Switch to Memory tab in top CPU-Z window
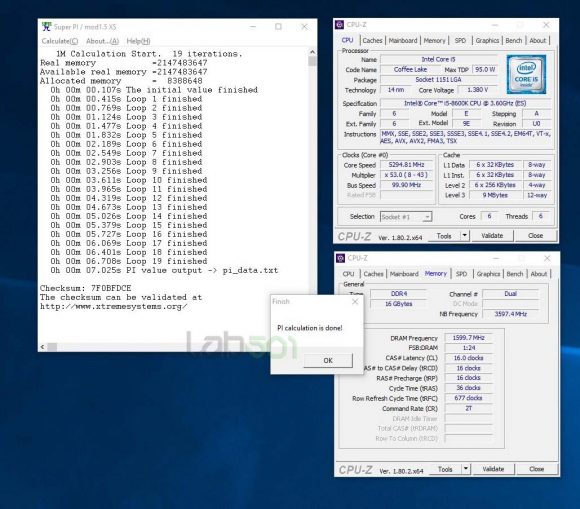Screen dimensions: 580x509 pyautogui.click(x=434, y=40)
